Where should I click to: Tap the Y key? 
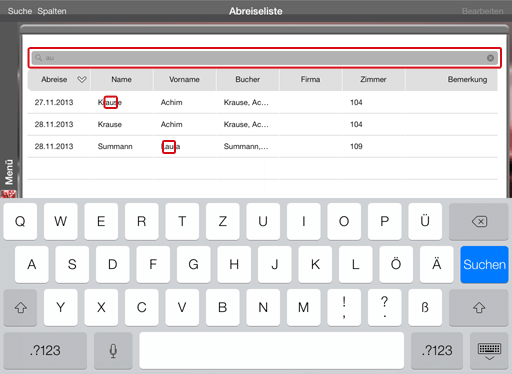click(61, 307)
